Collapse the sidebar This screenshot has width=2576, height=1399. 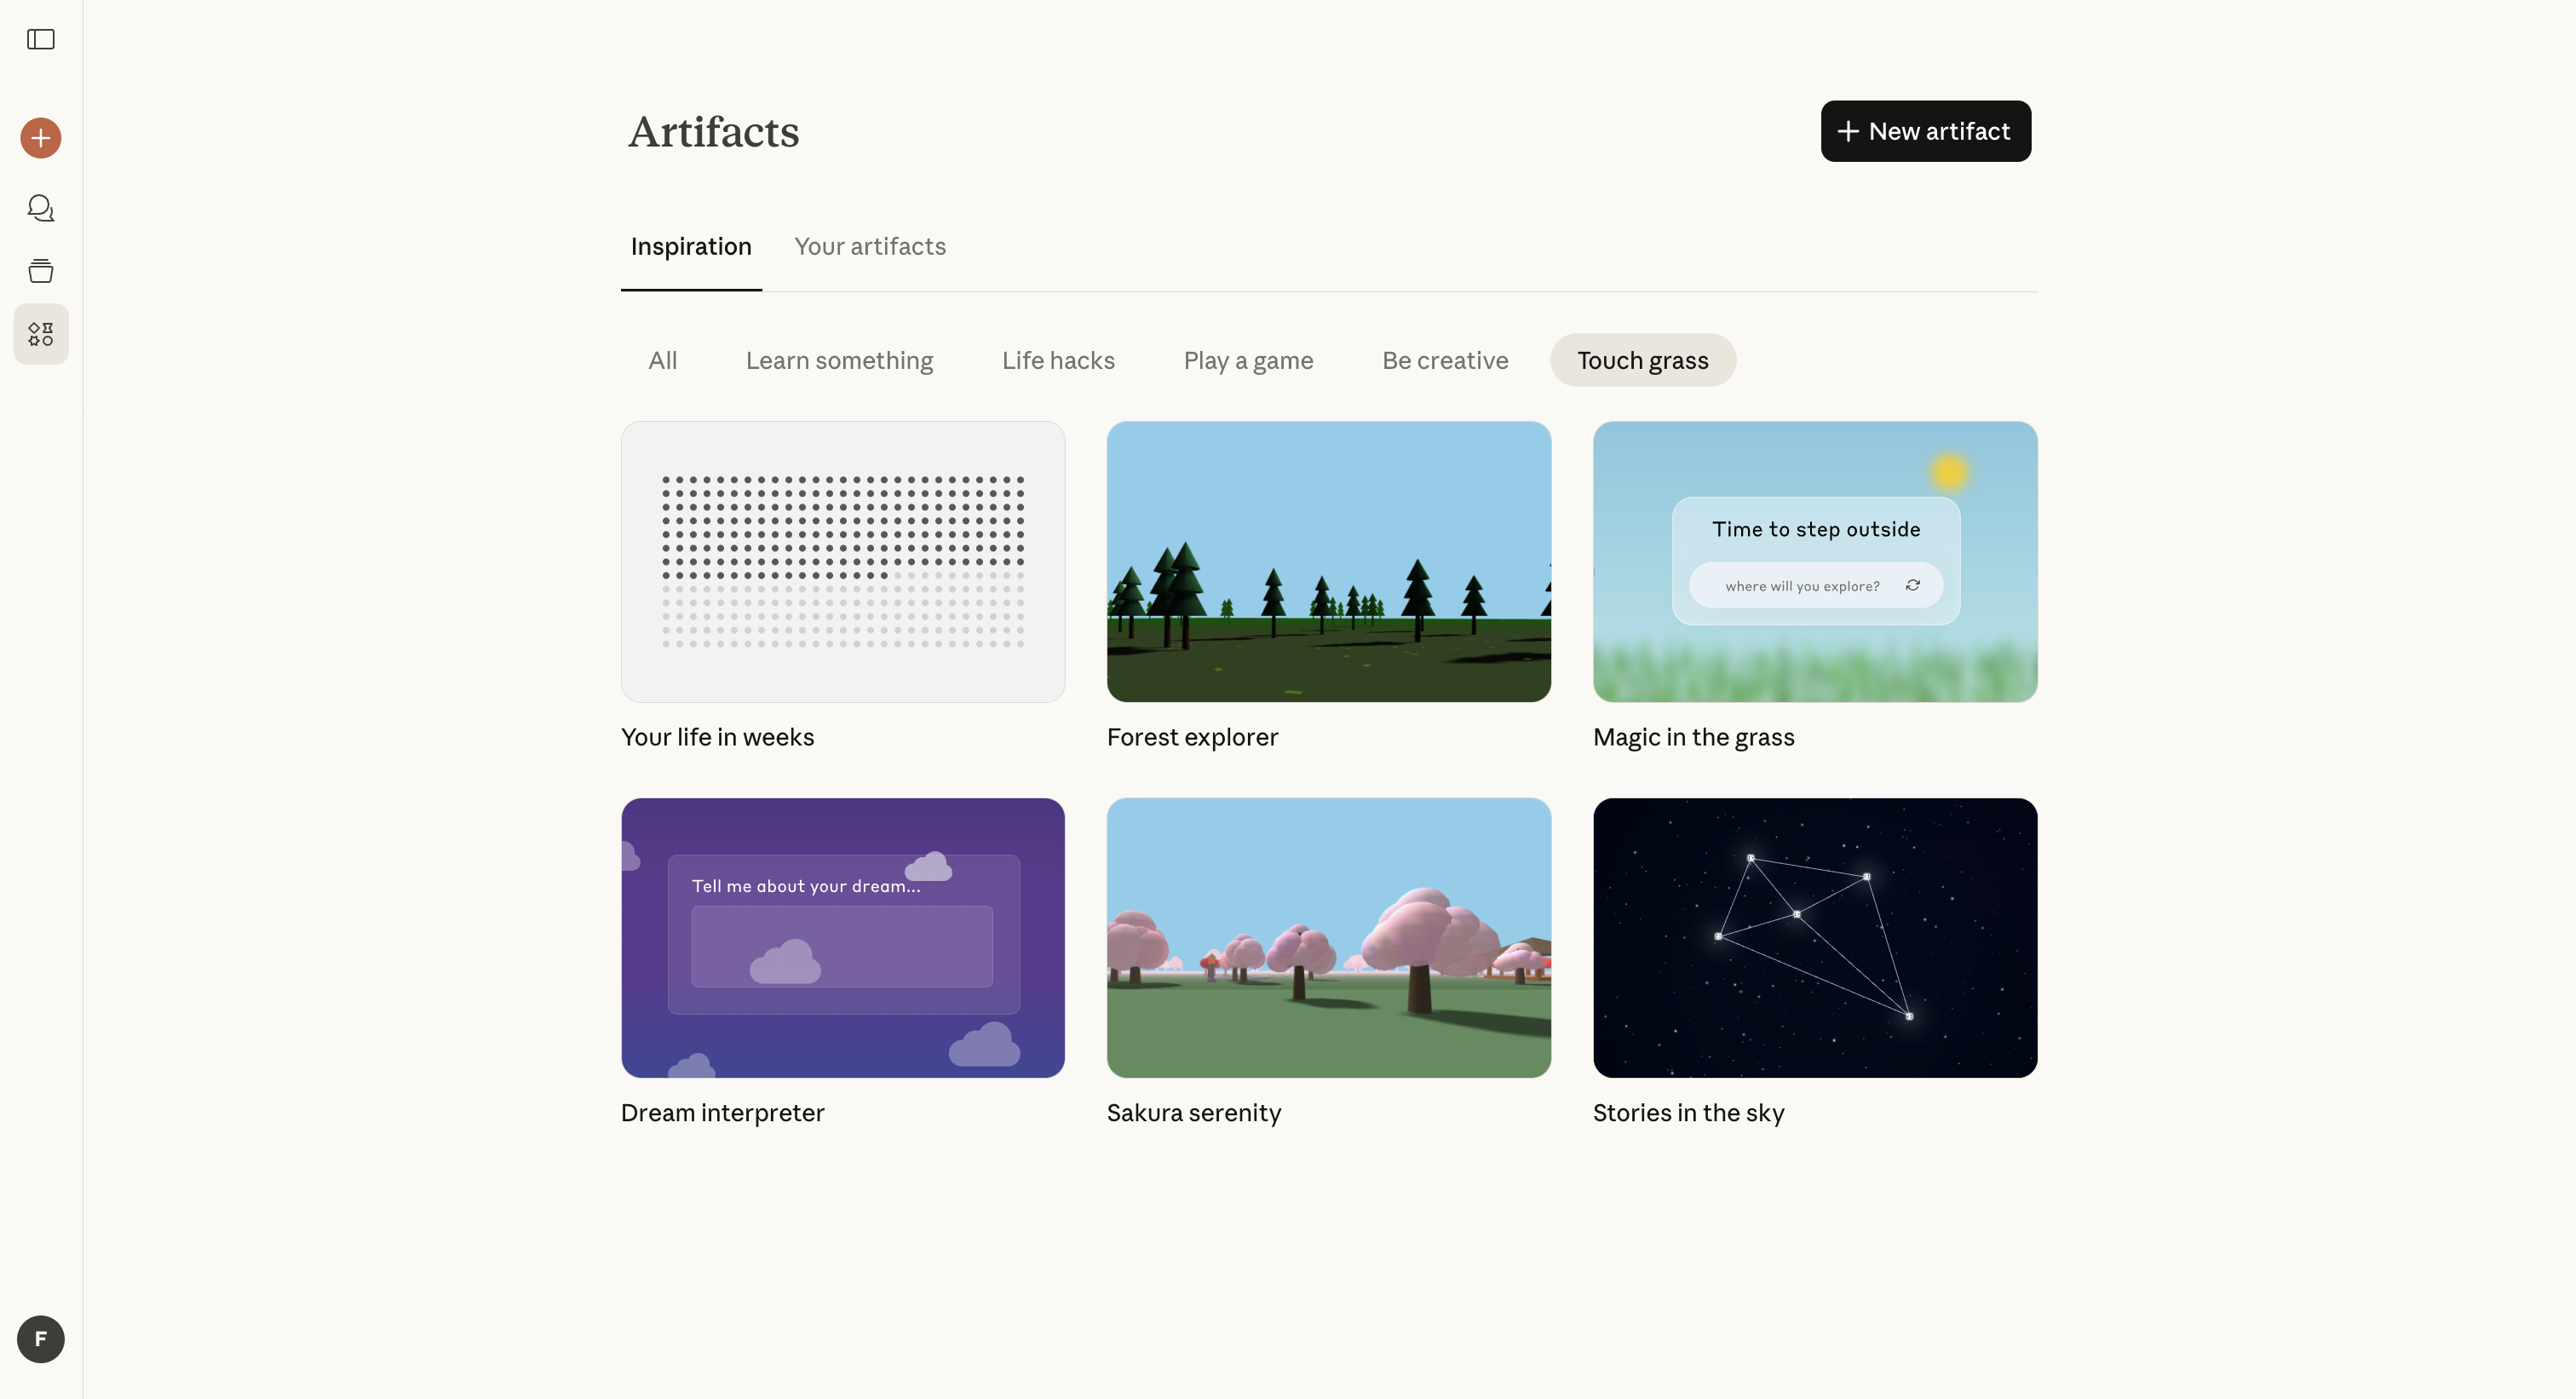[x=40, y=39]
